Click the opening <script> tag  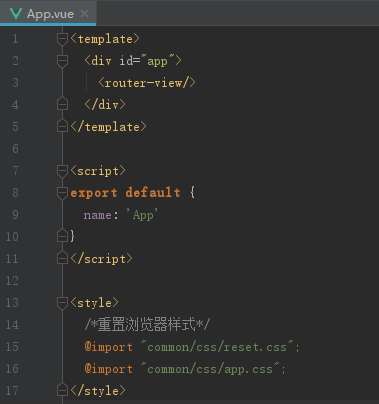coord(98,171)
